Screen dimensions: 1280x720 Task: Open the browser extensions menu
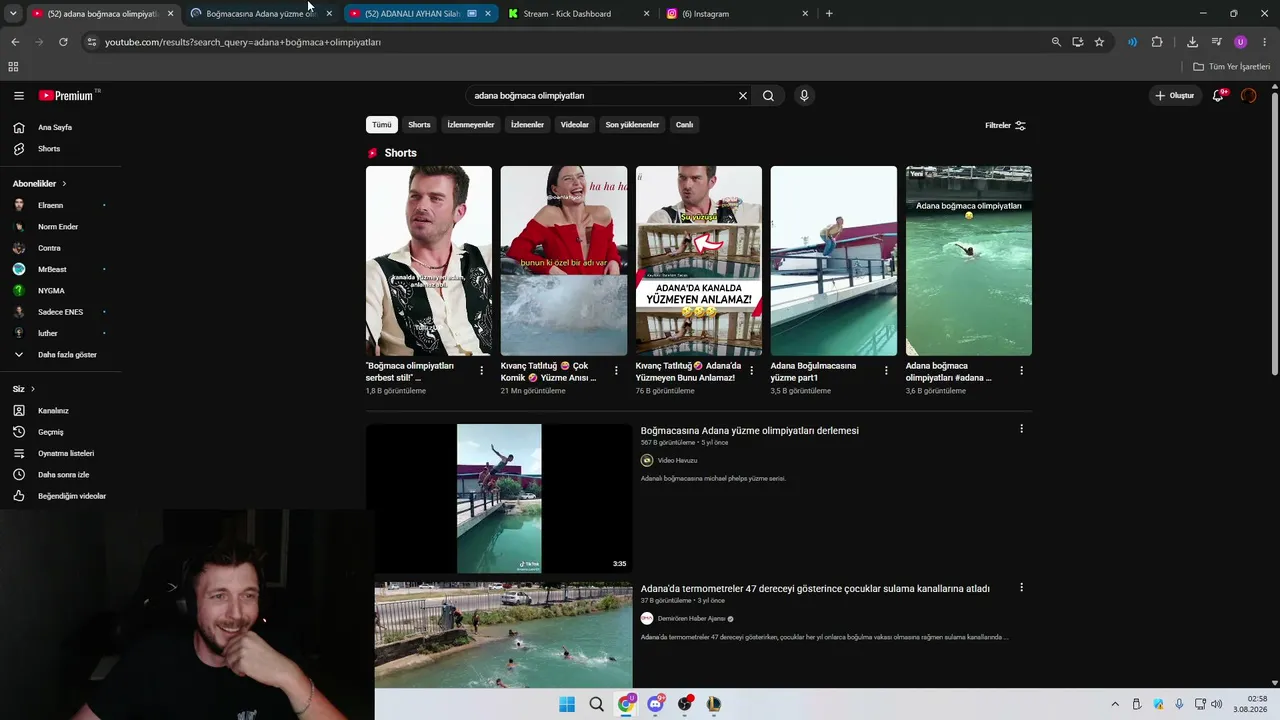coord(1157,42)
